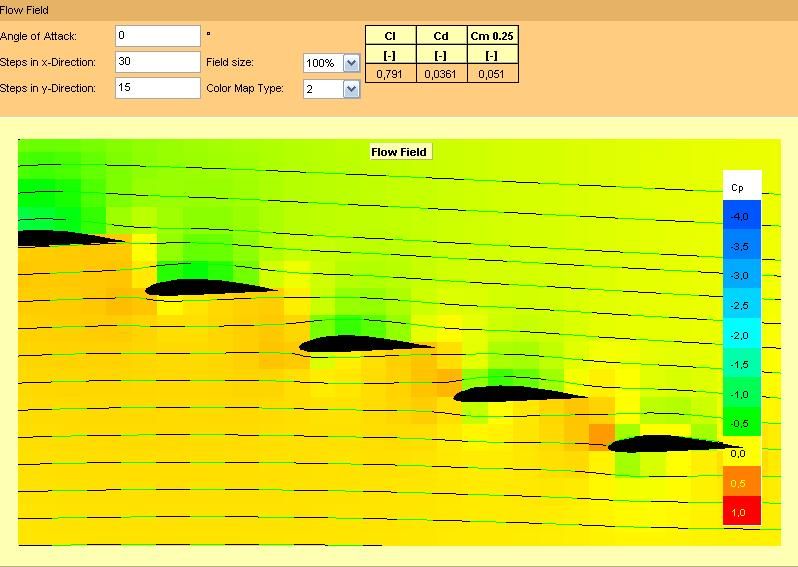Select the Cl value 0,791 cell
This screenshot has width=798, height=567.
tap(390, 73)
